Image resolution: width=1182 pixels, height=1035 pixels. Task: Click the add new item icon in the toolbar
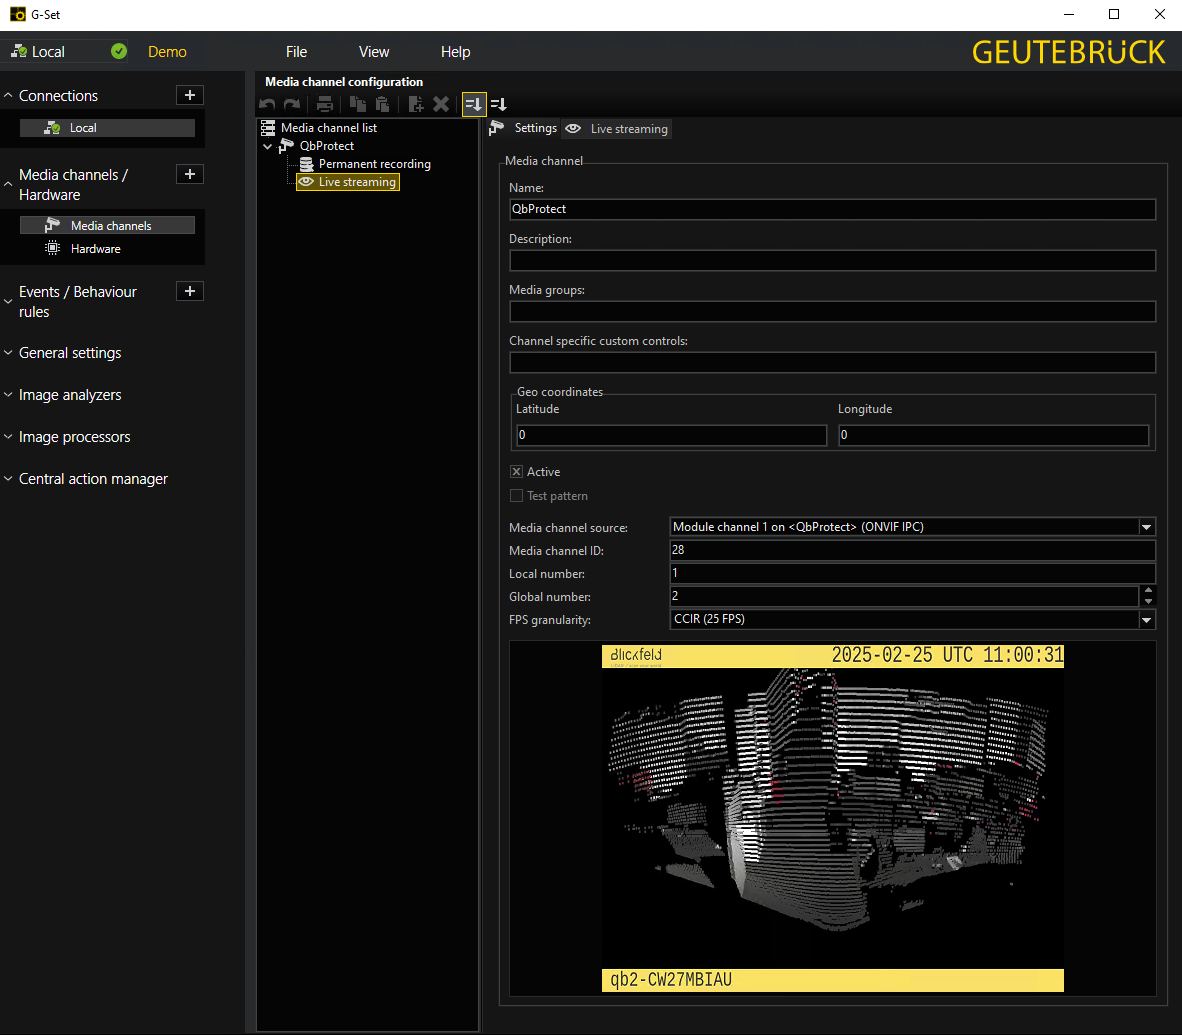click(x=416, y=104)
